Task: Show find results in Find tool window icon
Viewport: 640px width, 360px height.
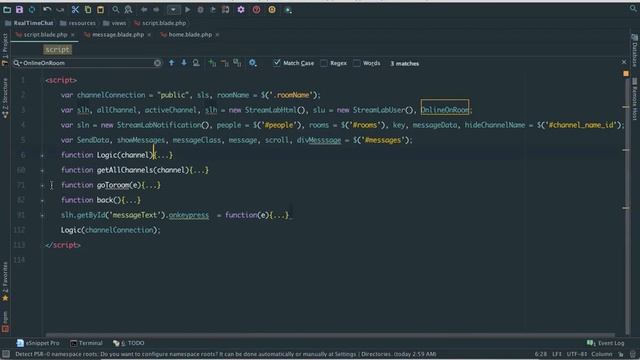Action: click(x=196, y=63)
